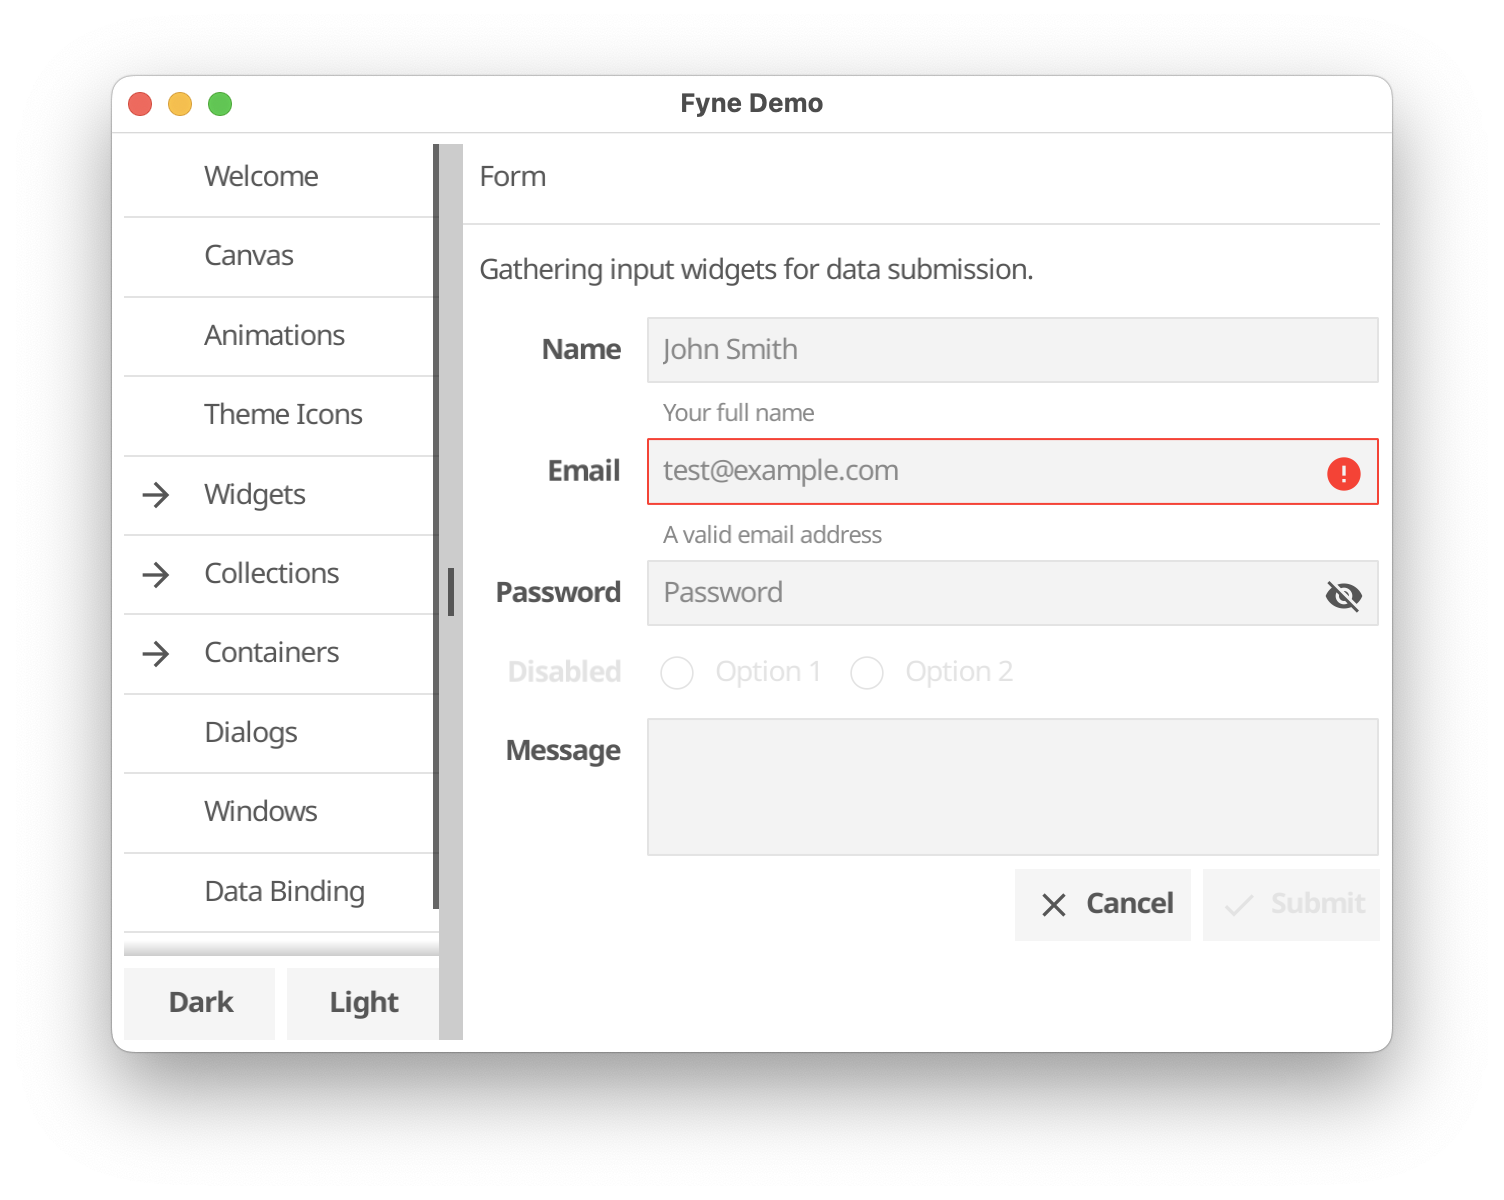
Task: Click the sidebar vertical scrollbar
Action: (436, 527)
